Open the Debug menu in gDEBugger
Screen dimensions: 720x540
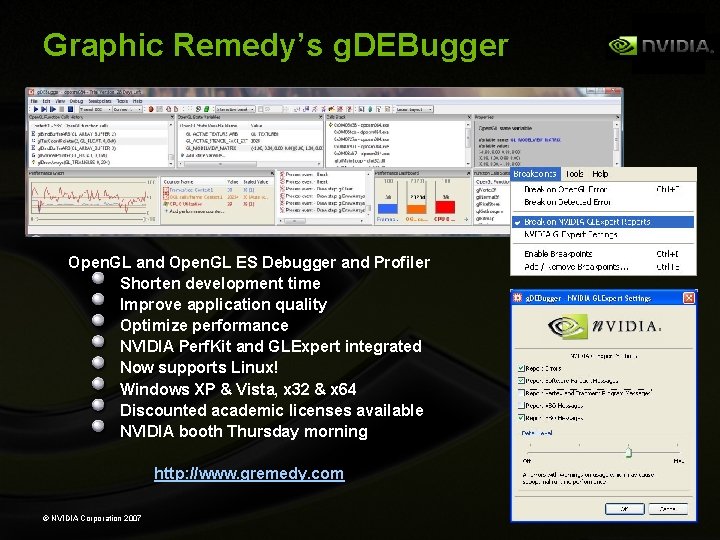point(76,101)
